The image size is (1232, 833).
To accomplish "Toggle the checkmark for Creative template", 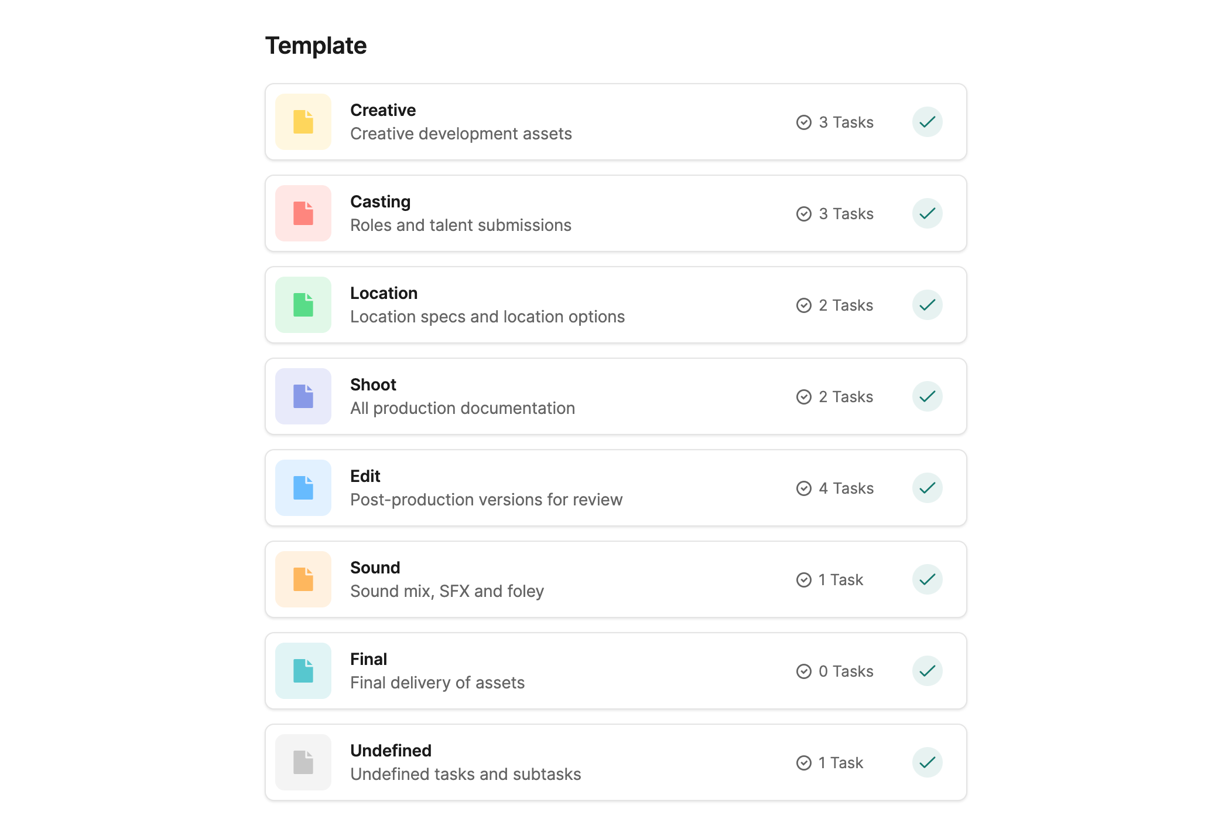I will 927,122.
